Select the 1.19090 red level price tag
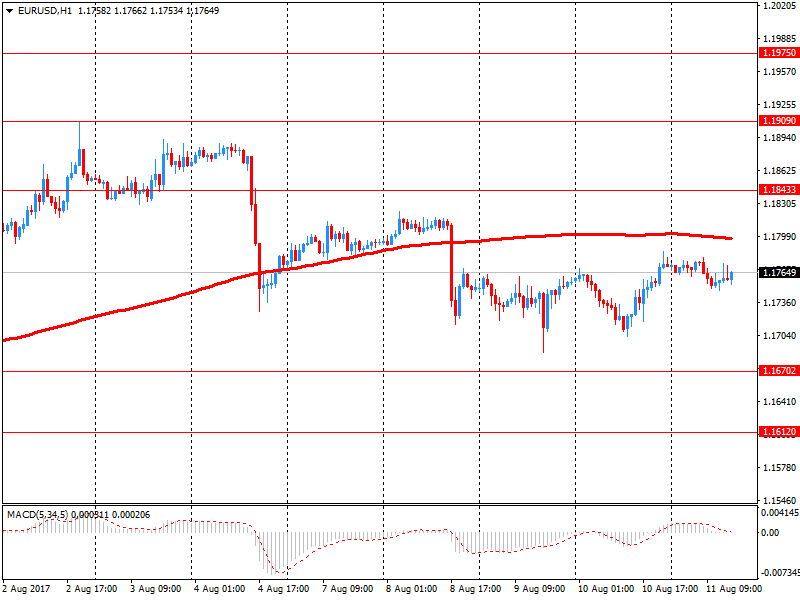This screenshot has width=800, height=600. click(x=779, y=121)
